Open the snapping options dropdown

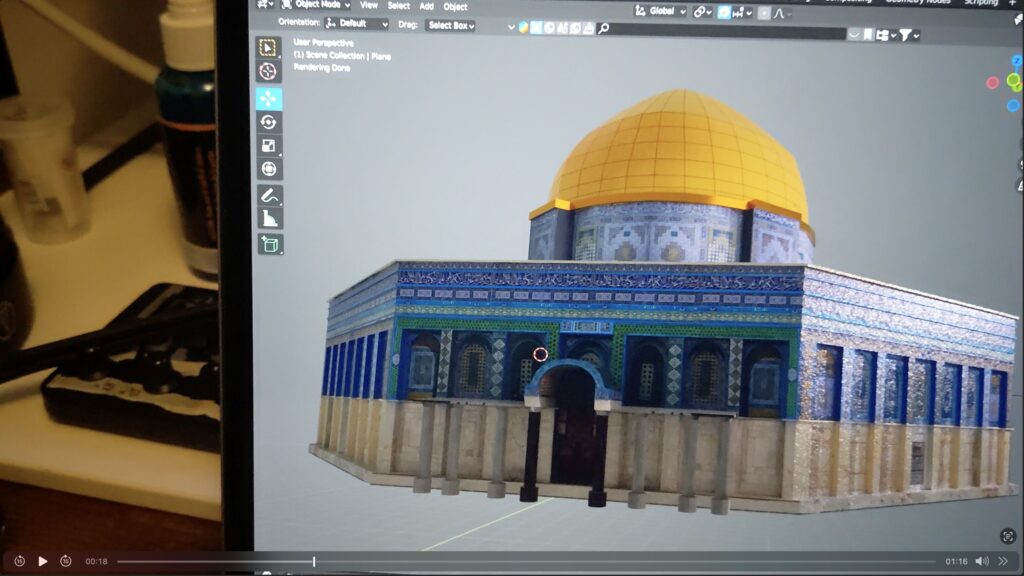pyautogui.click(x=742, y=12)
